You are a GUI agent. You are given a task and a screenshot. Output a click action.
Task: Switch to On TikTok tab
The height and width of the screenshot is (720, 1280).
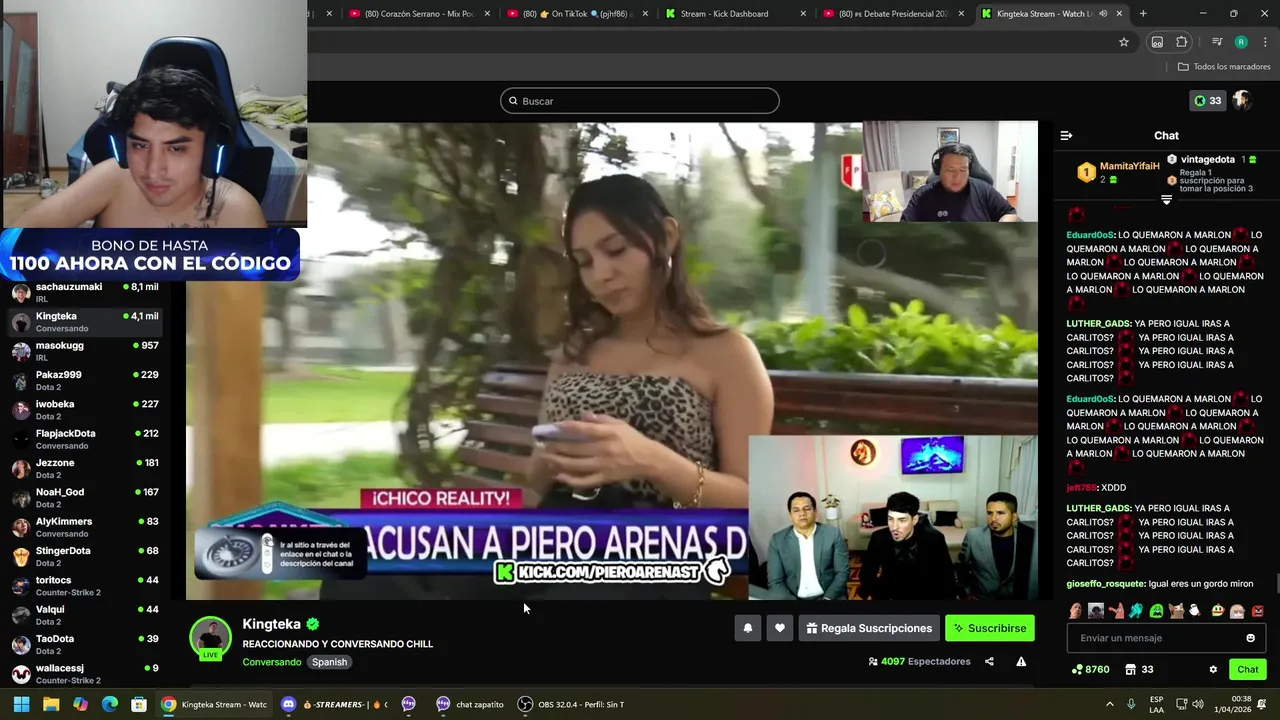pos(577,14)
